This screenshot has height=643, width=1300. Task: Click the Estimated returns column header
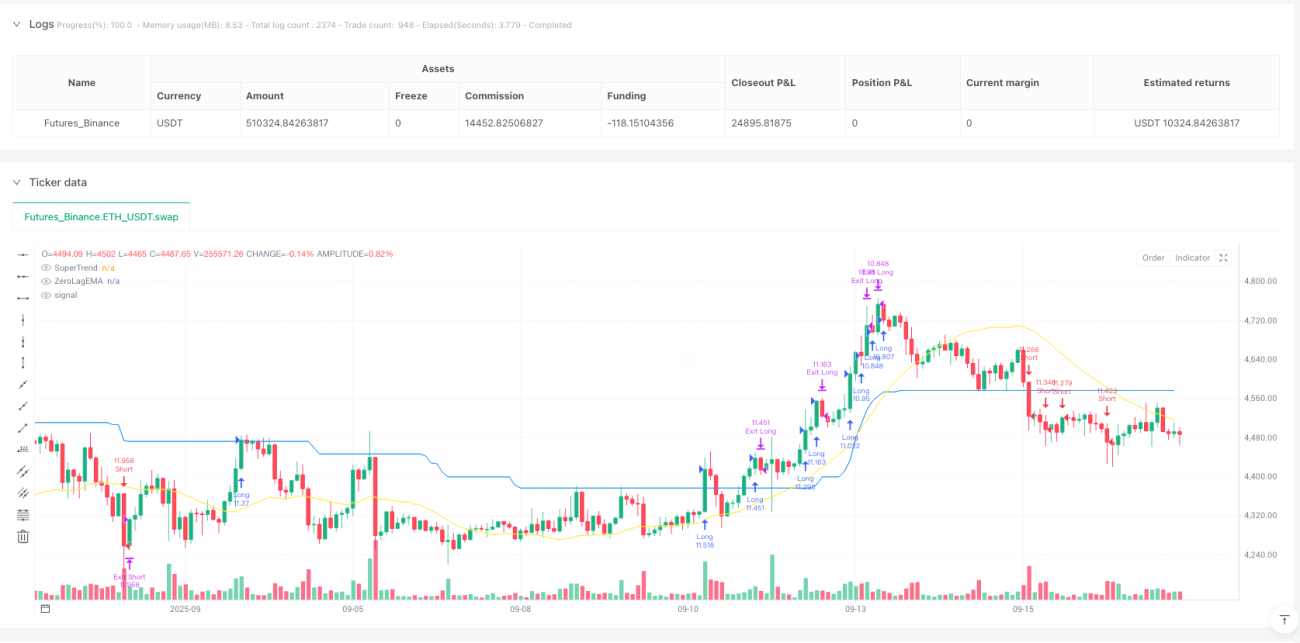1186,82
